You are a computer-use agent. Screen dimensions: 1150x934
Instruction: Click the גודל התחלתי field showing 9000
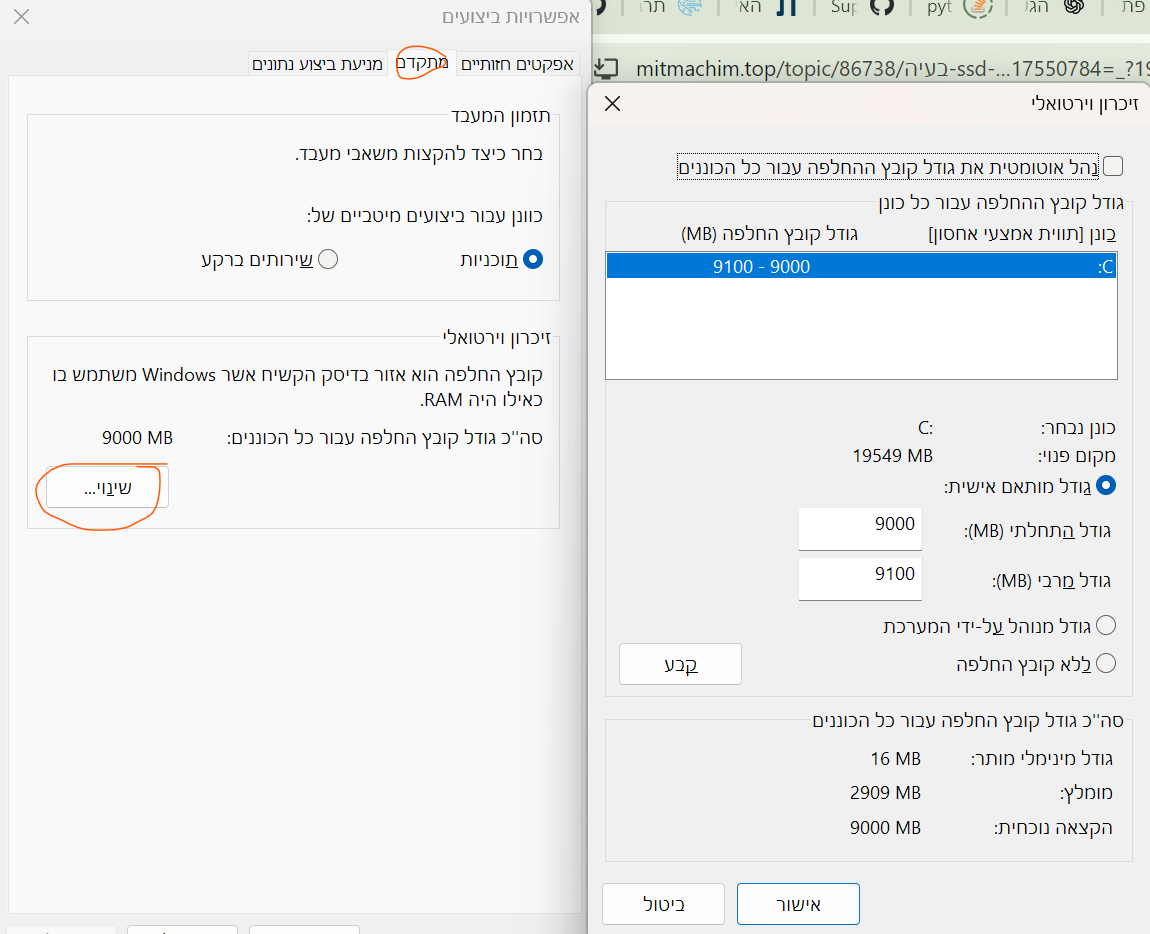click(x=860, y=528)
